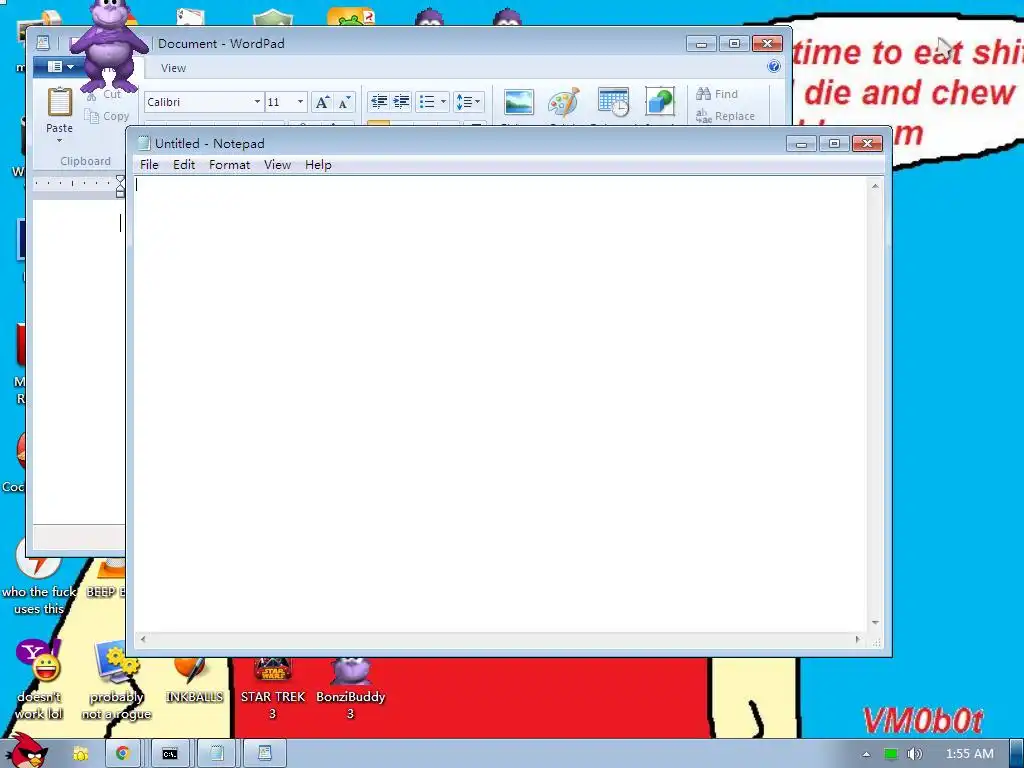Click the Notepad horizontal scrollbar right arrow
This screenshot has width=1024, height=768.
(x=858, y=639)
